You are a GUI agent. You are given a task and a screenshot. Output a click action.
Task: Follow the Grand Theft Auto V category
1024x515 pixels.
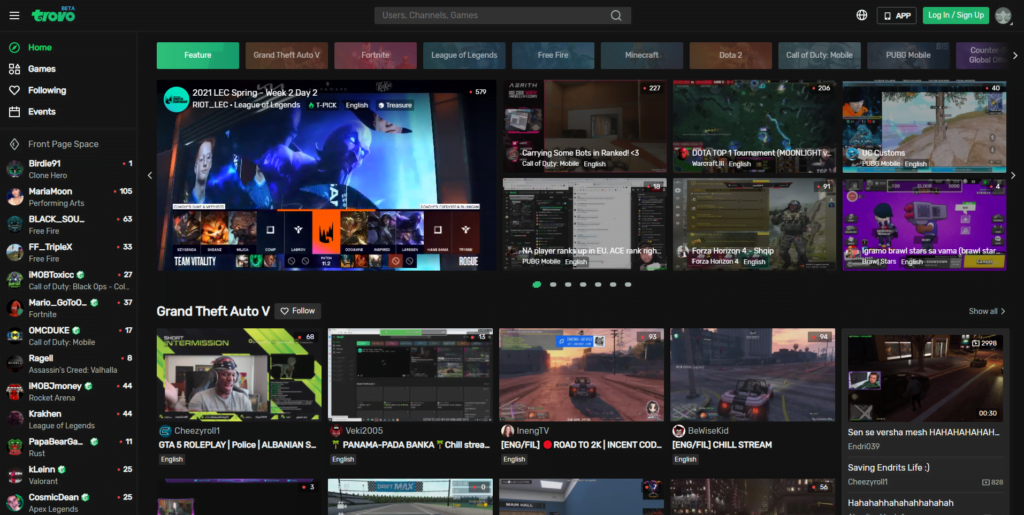tap(297, 311)
